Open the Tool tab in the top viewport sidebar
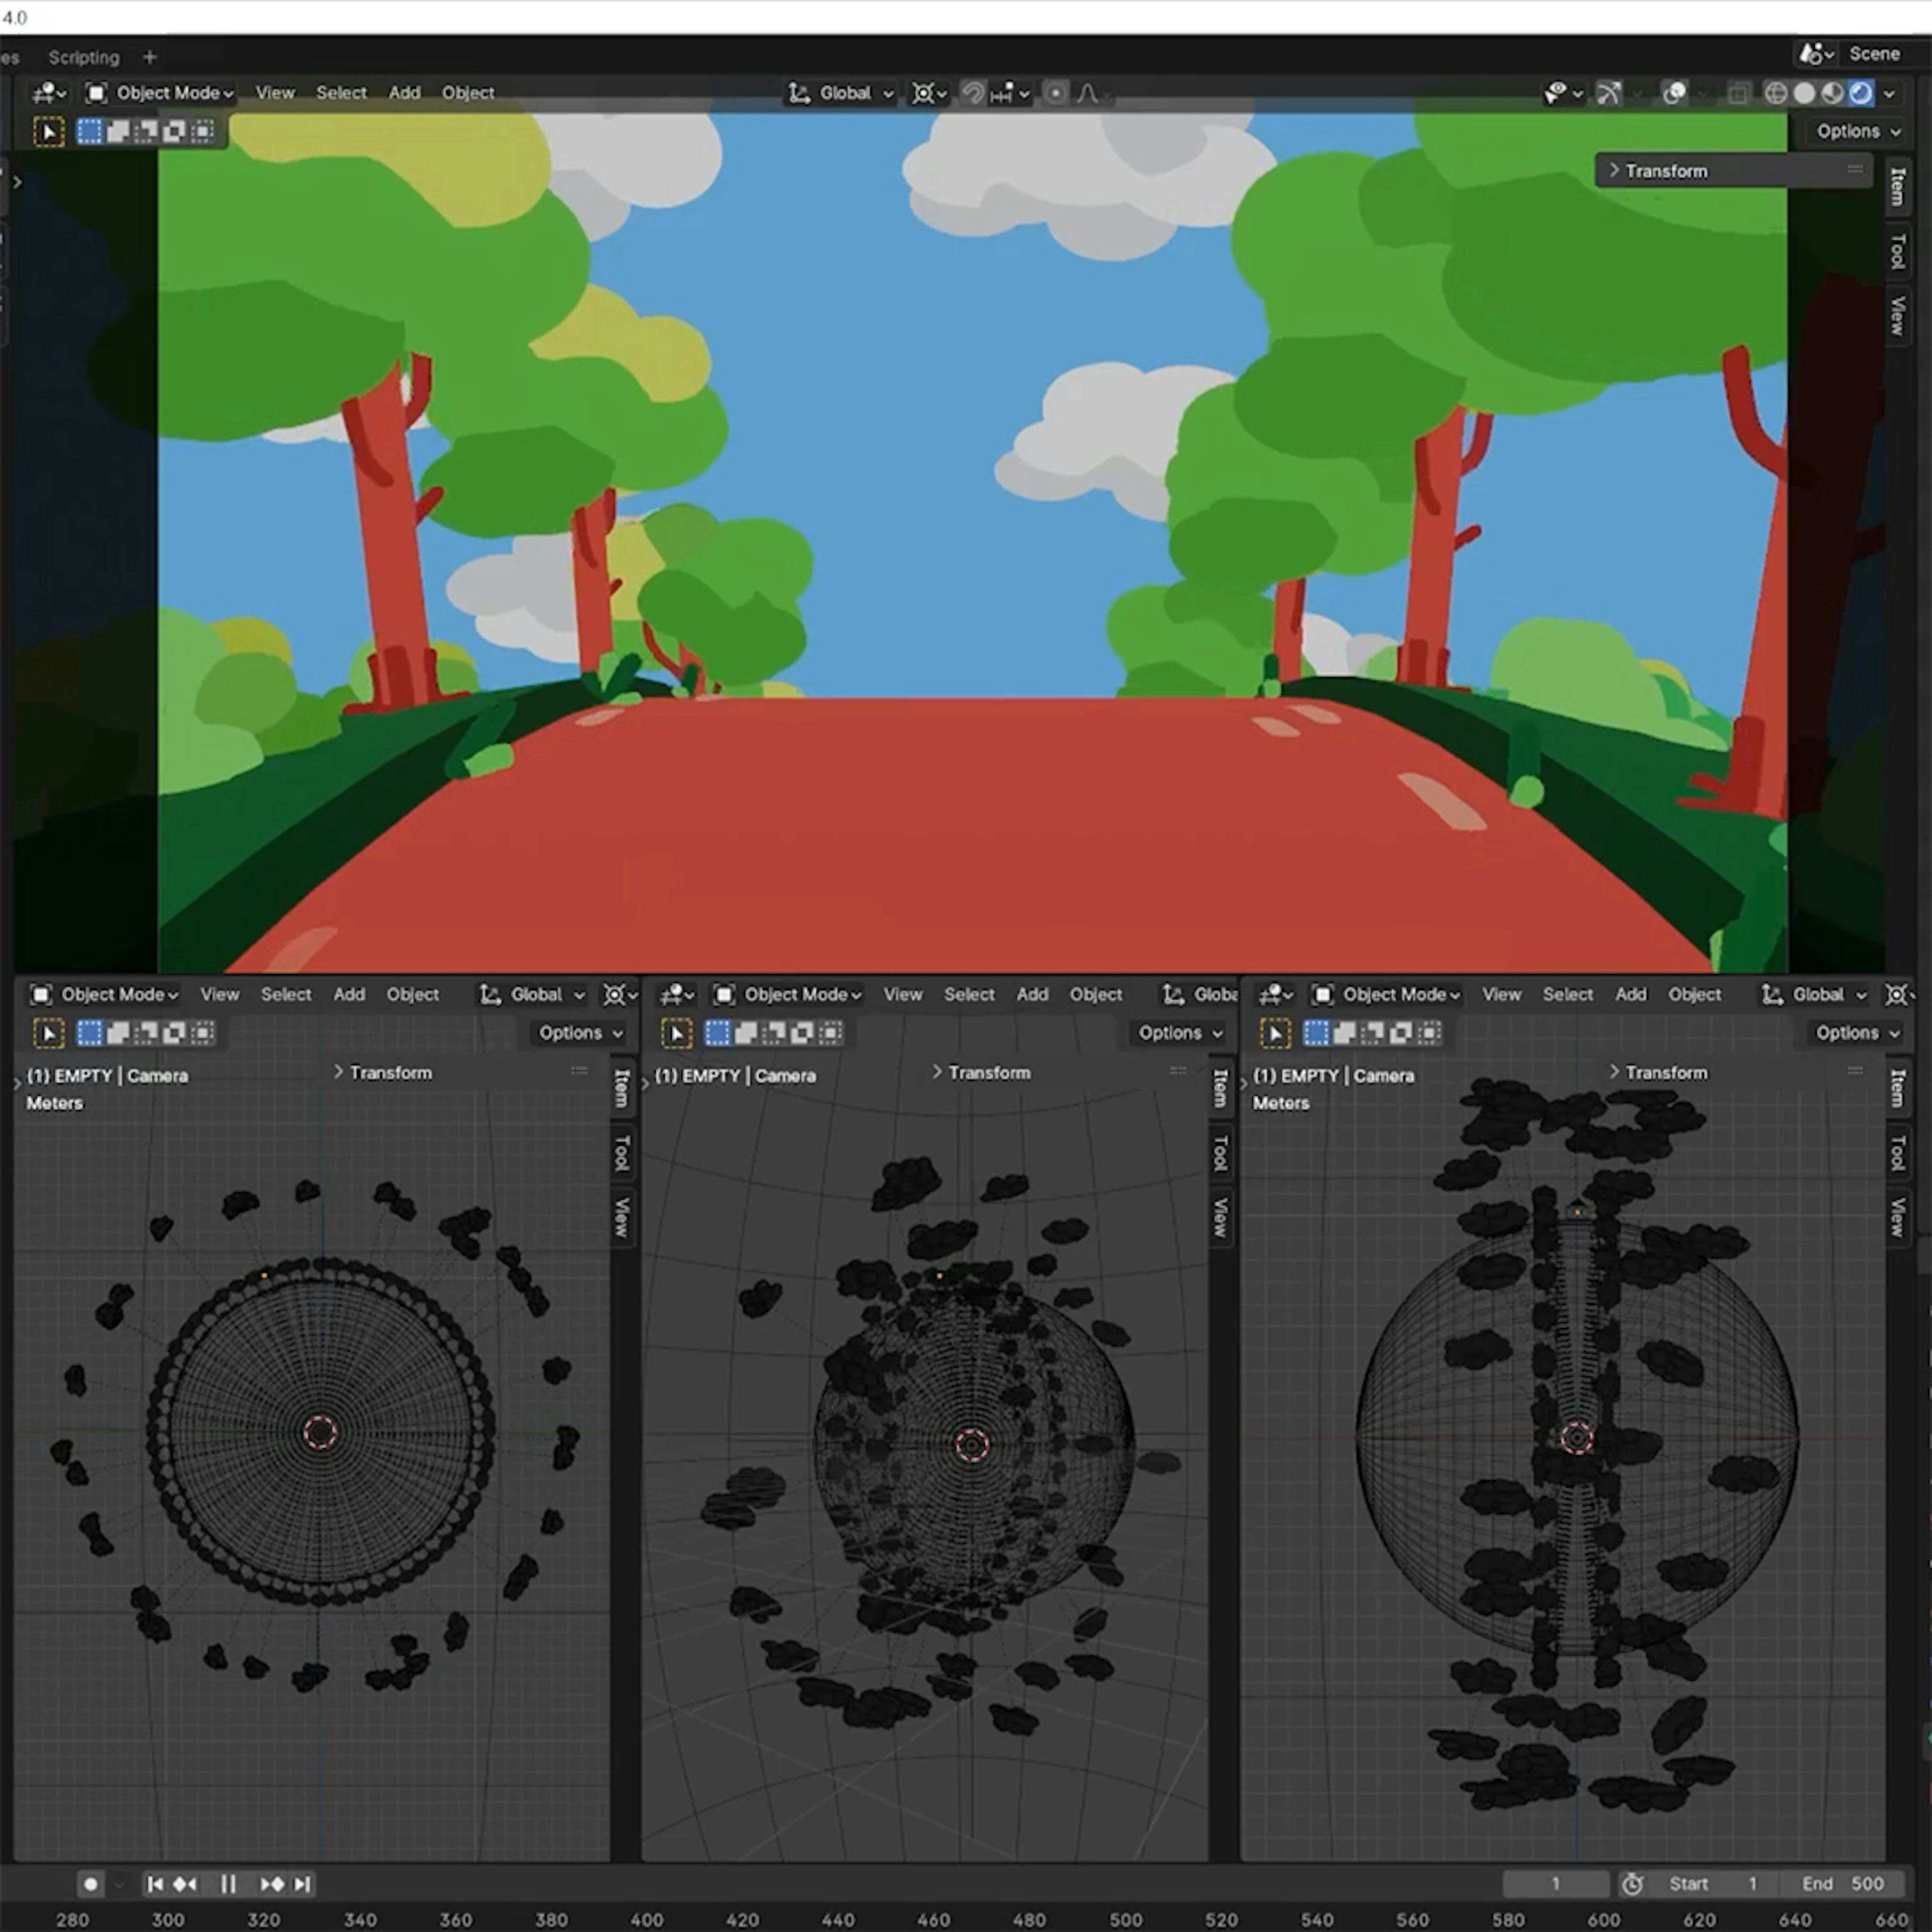Screen dimensions: 1932x1932 click(x=1897, y=251)
